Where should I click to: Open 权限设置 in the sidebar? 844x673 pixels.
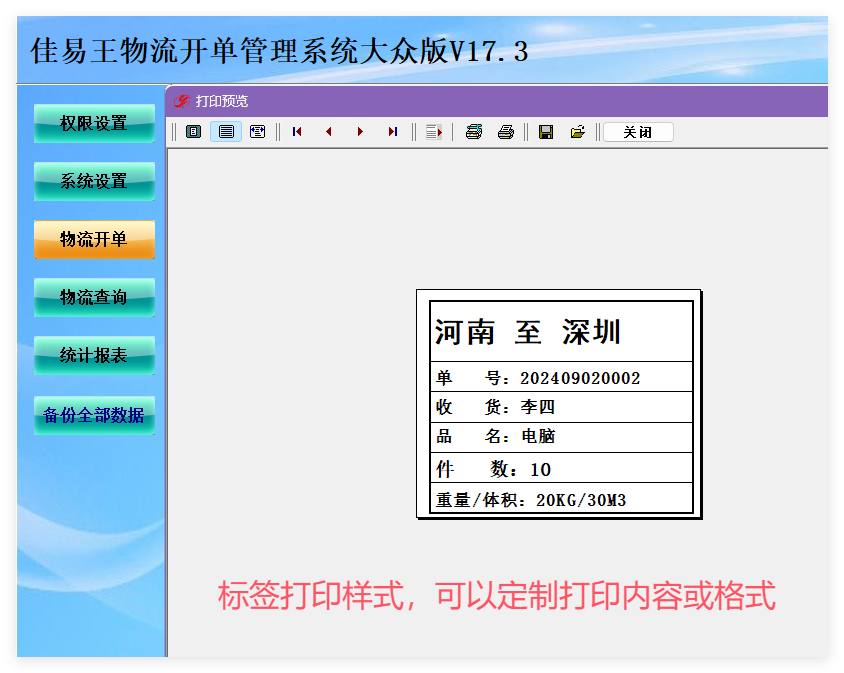click(94, 123)
